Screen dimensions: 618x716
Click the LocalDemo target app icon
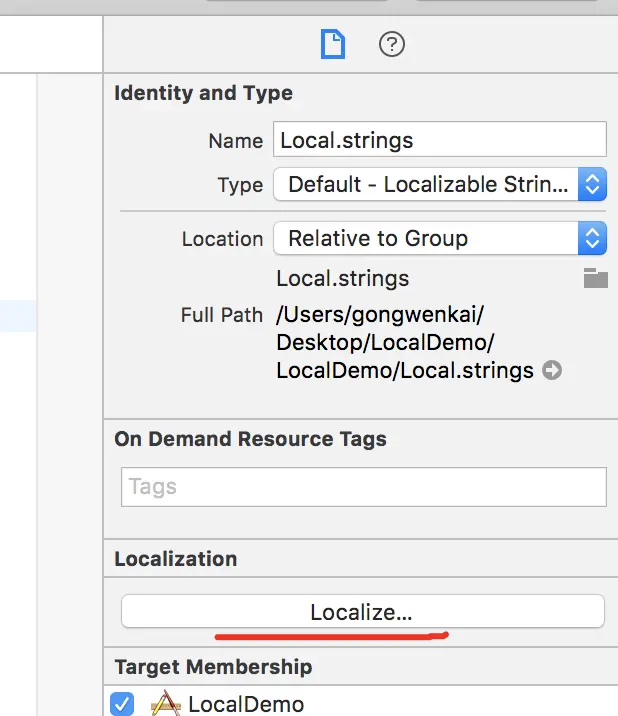pyautogui.click(x=165, y=704)
